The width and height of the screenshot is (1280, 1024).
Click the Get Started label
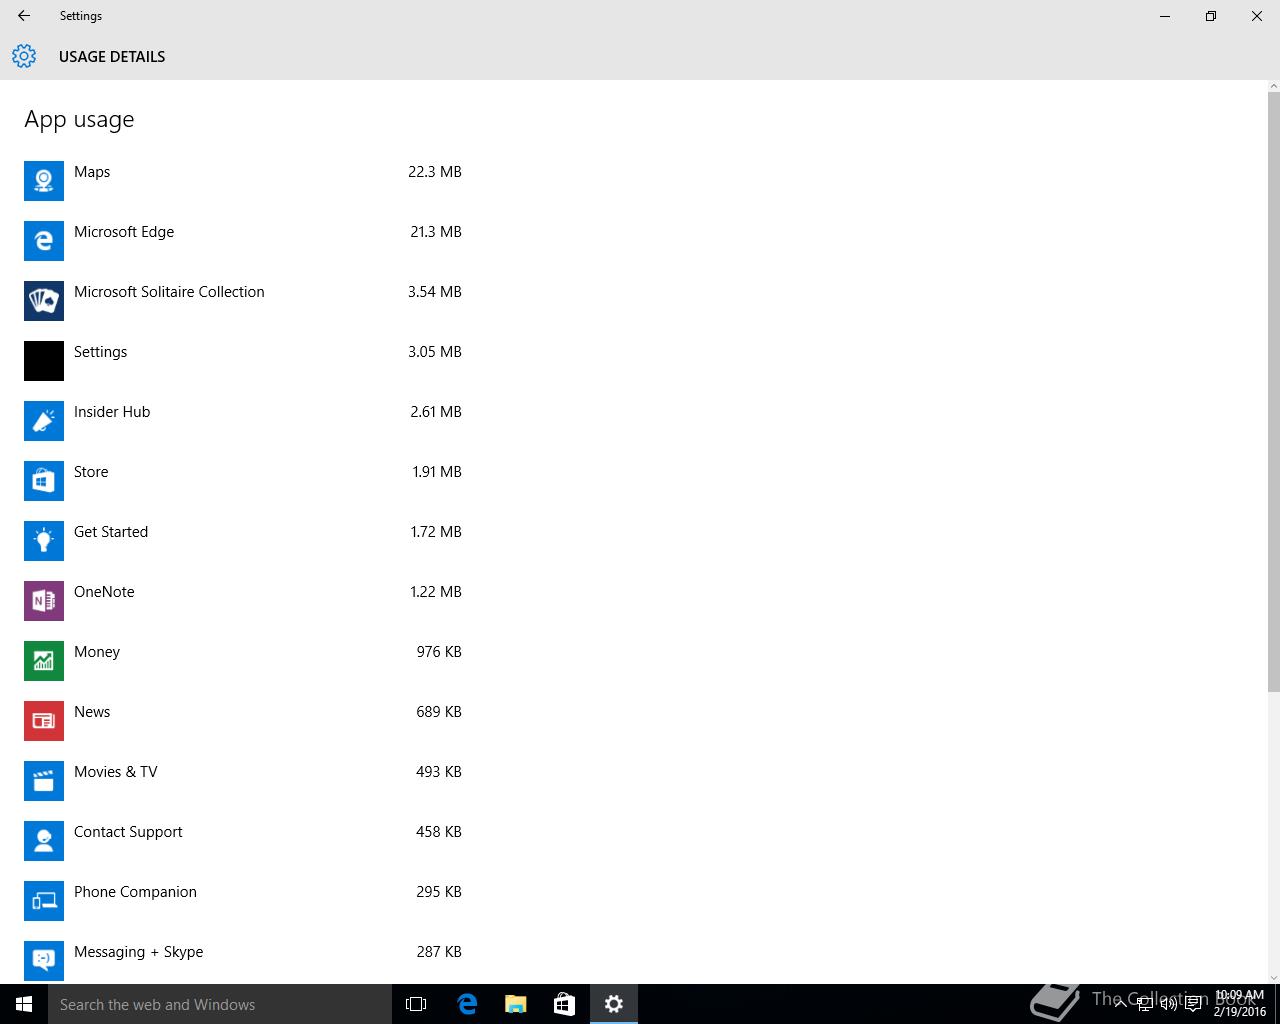coord(111,532)
